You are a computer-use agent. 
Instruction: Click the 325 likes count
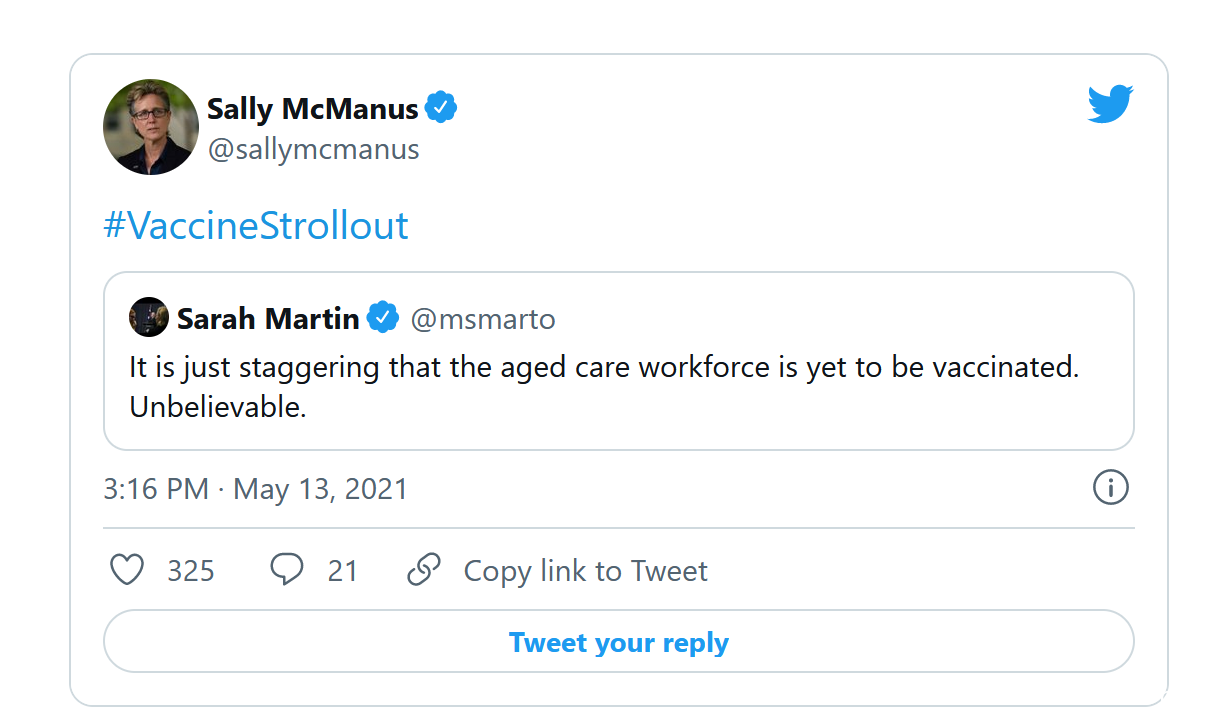coord(191,571)
